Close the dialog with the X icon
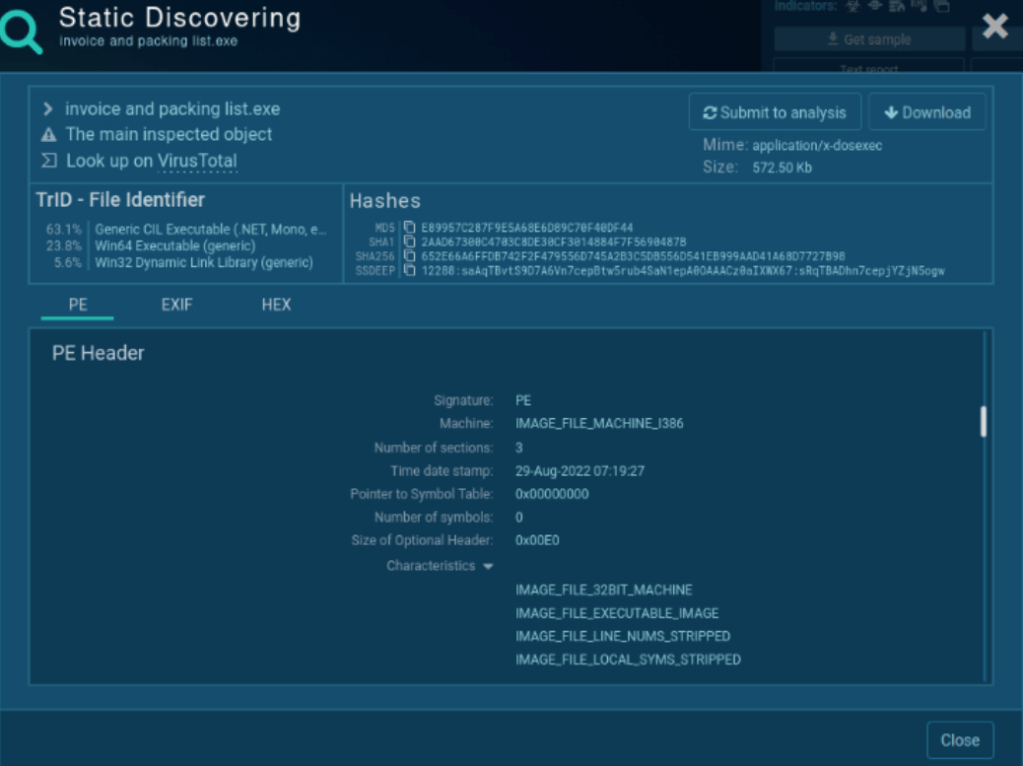The height and width of the screenshot is (766, 1023). click(994, 27)
